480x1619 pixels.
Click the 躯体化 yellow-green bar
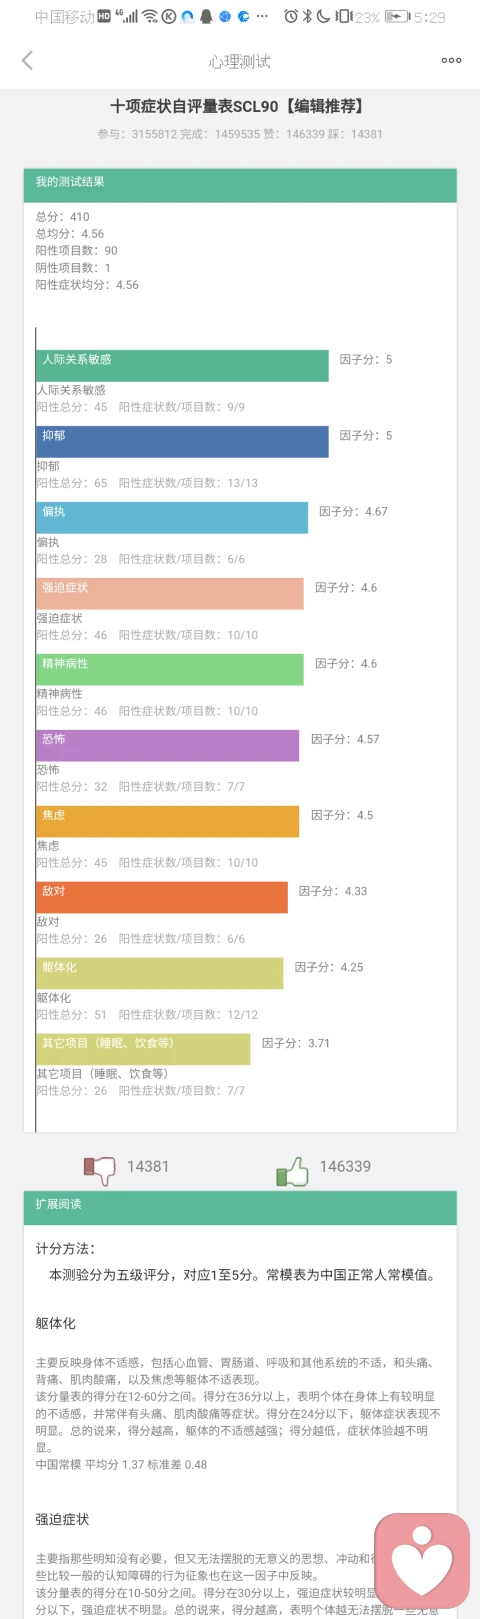tap(159, 973)
